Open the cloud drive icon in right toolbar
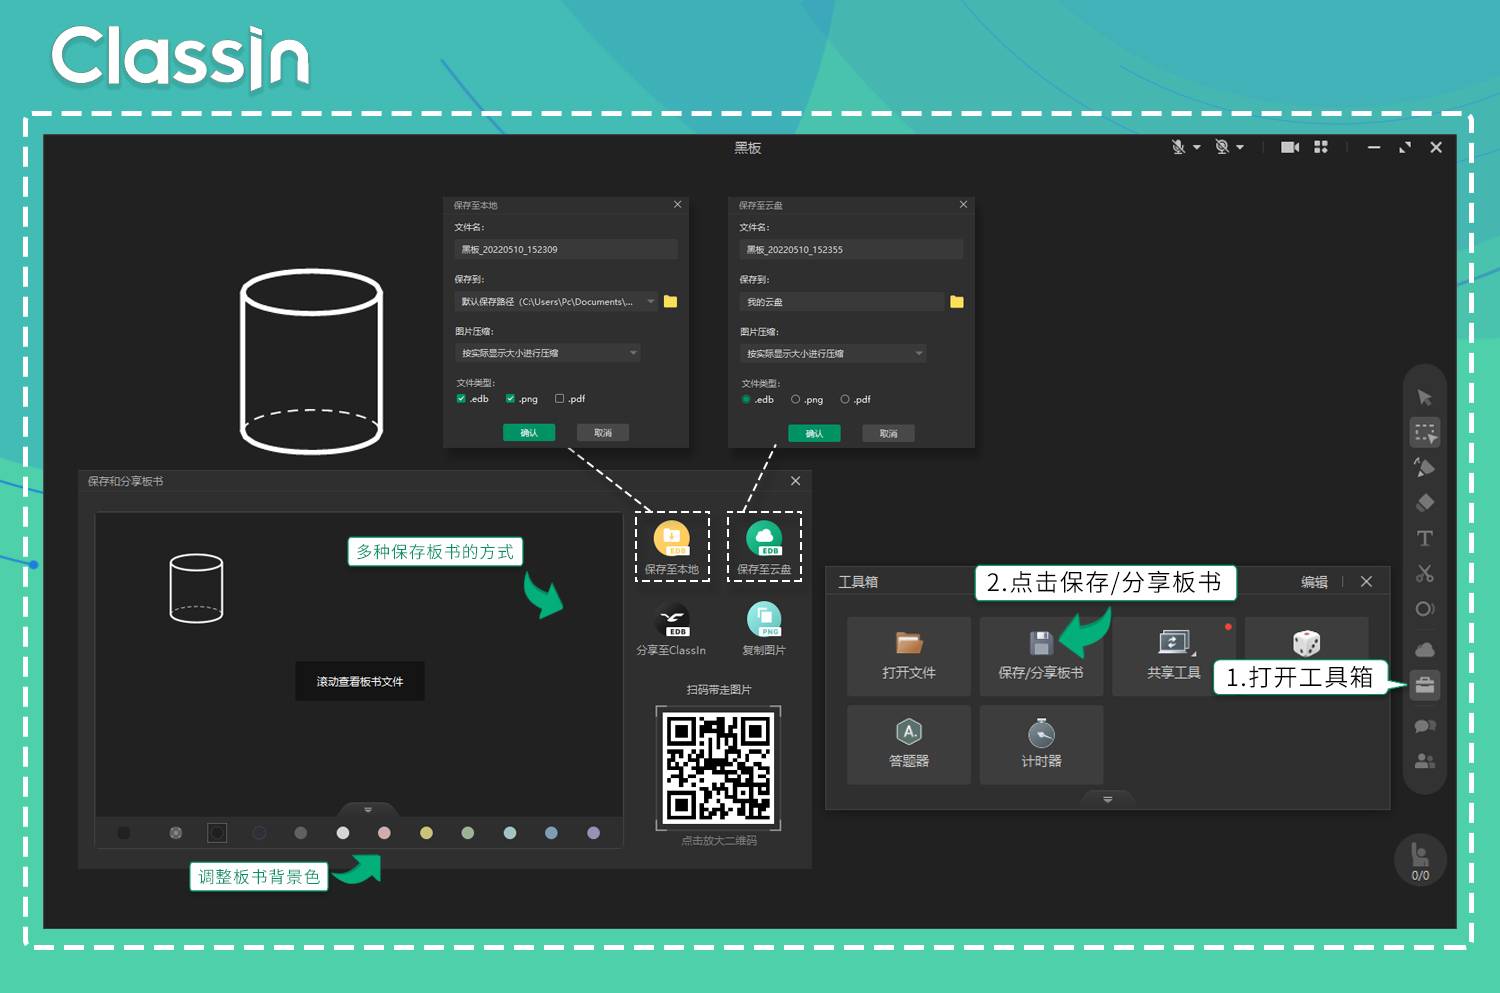 click(1425, 649)
